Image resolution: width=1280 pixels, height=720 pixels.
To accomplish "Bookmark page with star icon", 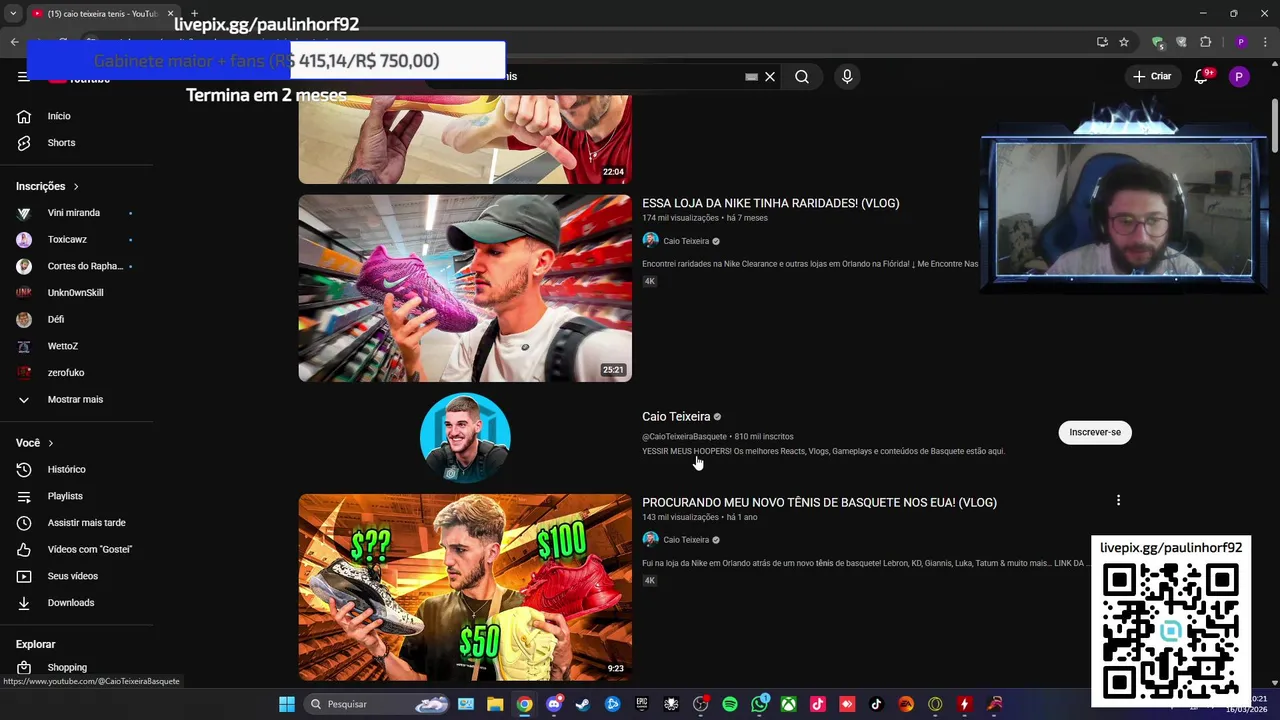I will click(1124, 42).
